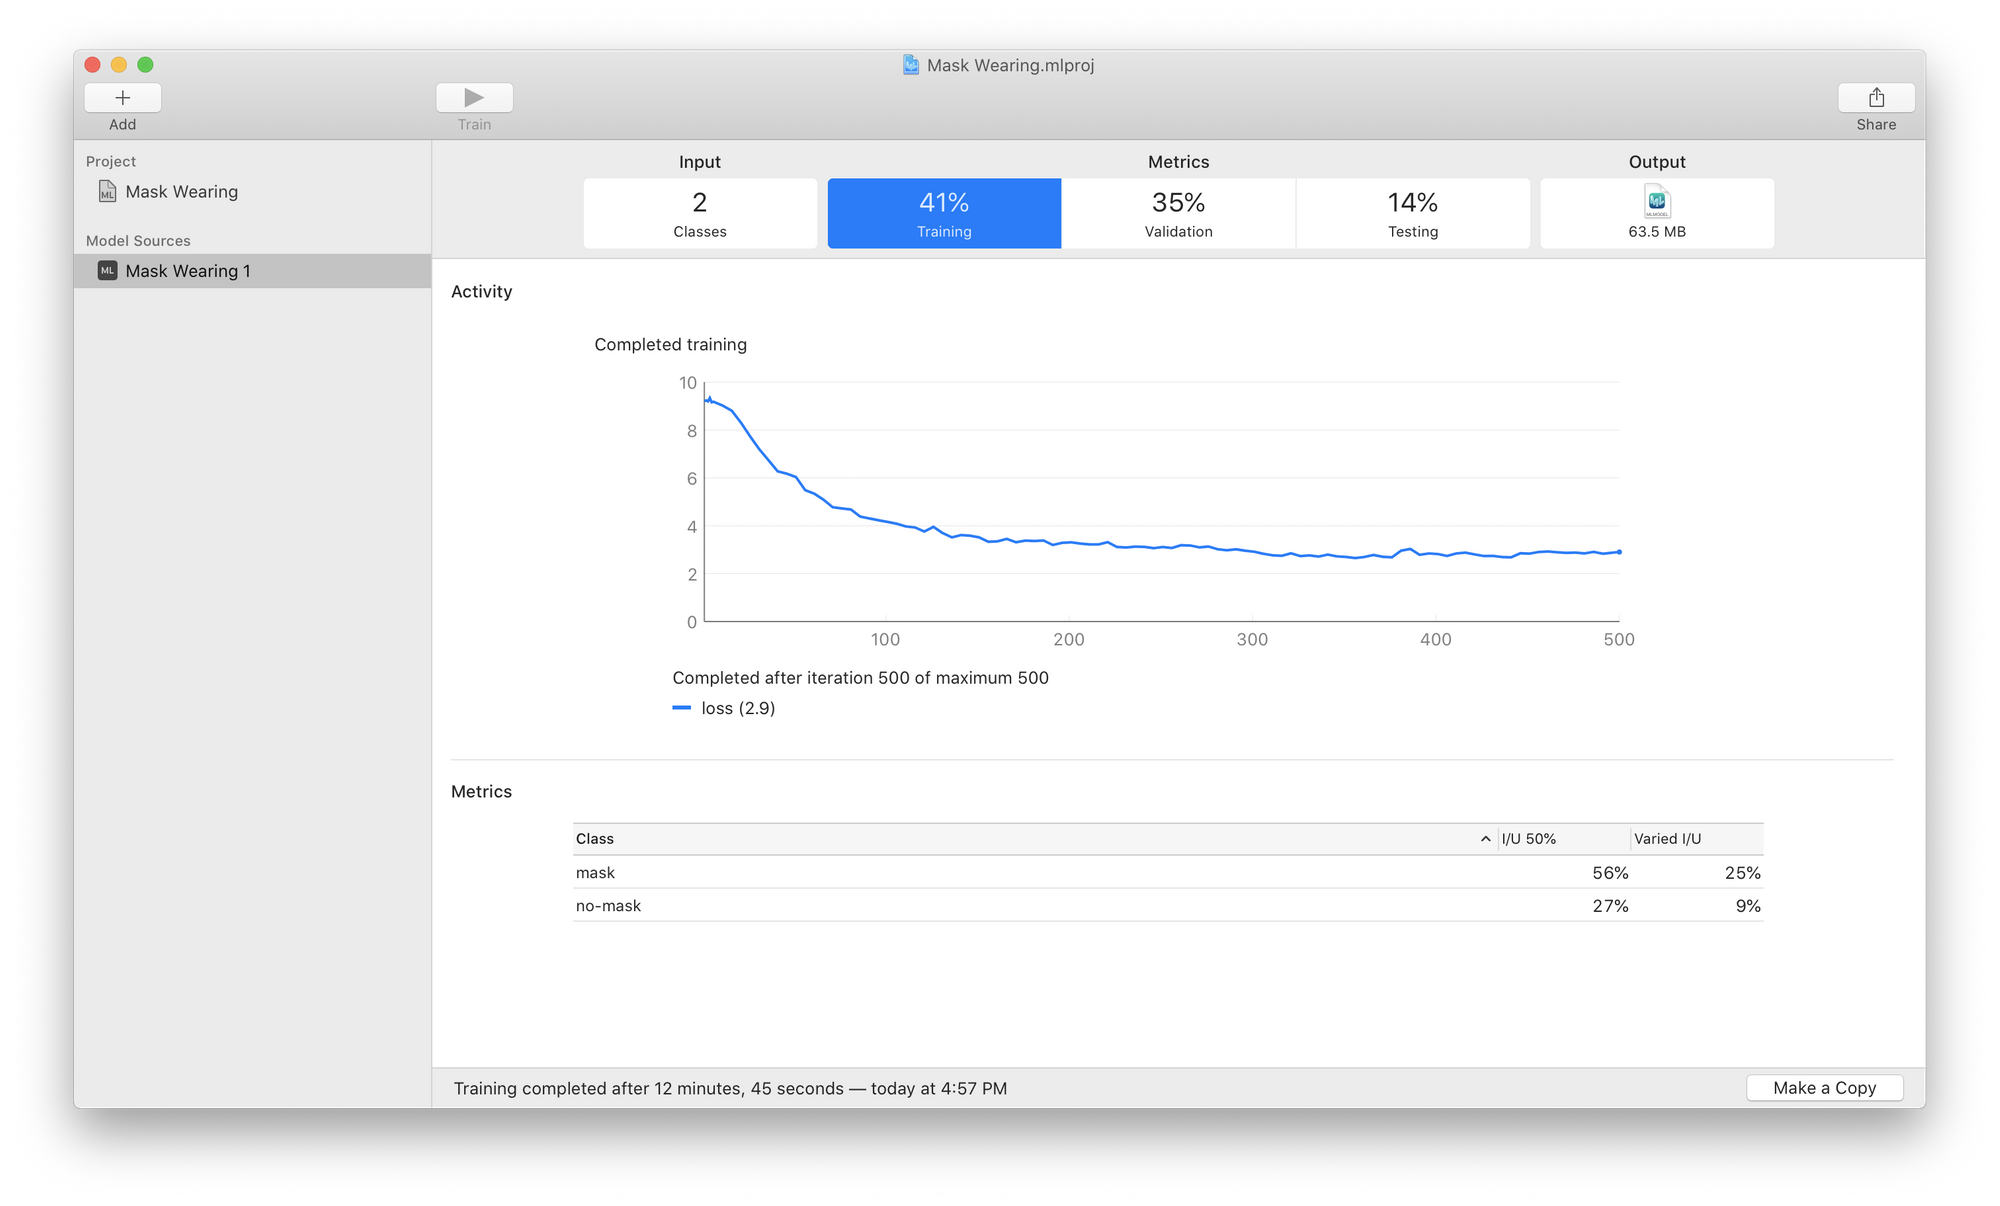Click the mlmodel output file icon
The width and height of the screenshot is (2000, 1206).
[1657, 202]
